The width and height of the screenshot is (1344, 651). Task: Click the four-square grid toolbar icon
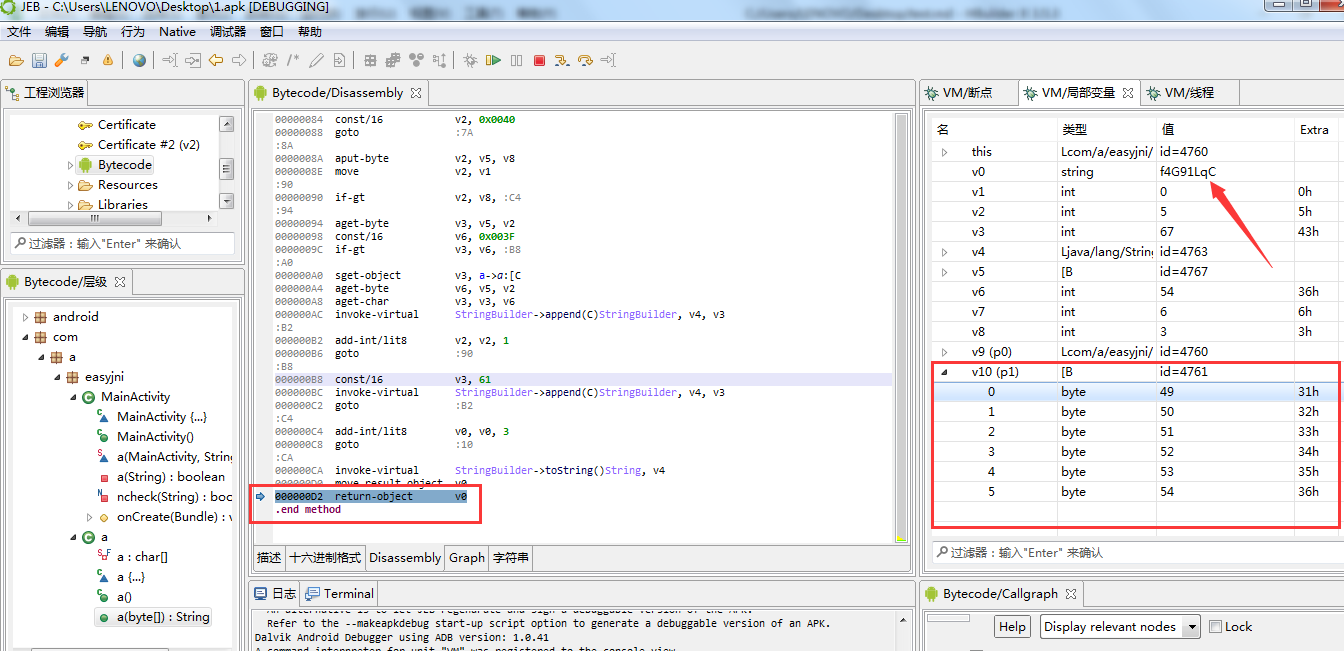tap(370, 61)
